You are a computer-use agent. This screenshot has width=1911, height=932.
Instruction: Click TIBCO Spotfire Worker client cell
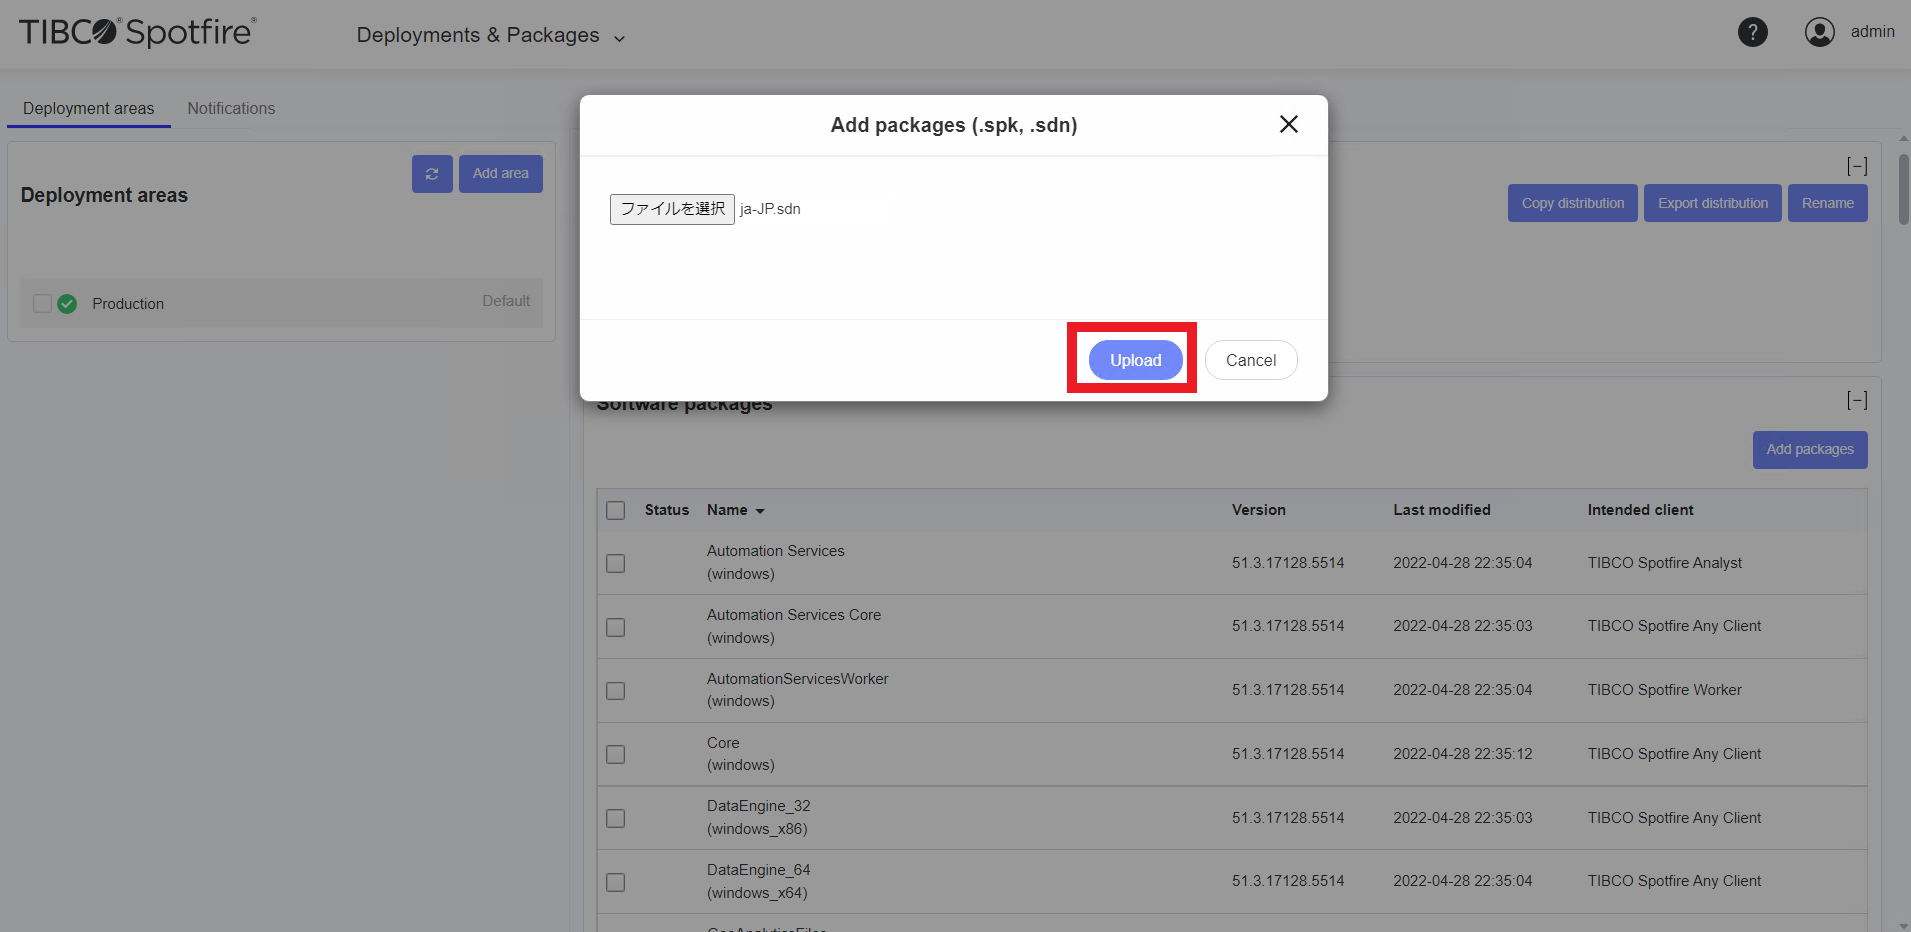[x=1664, y=690]
